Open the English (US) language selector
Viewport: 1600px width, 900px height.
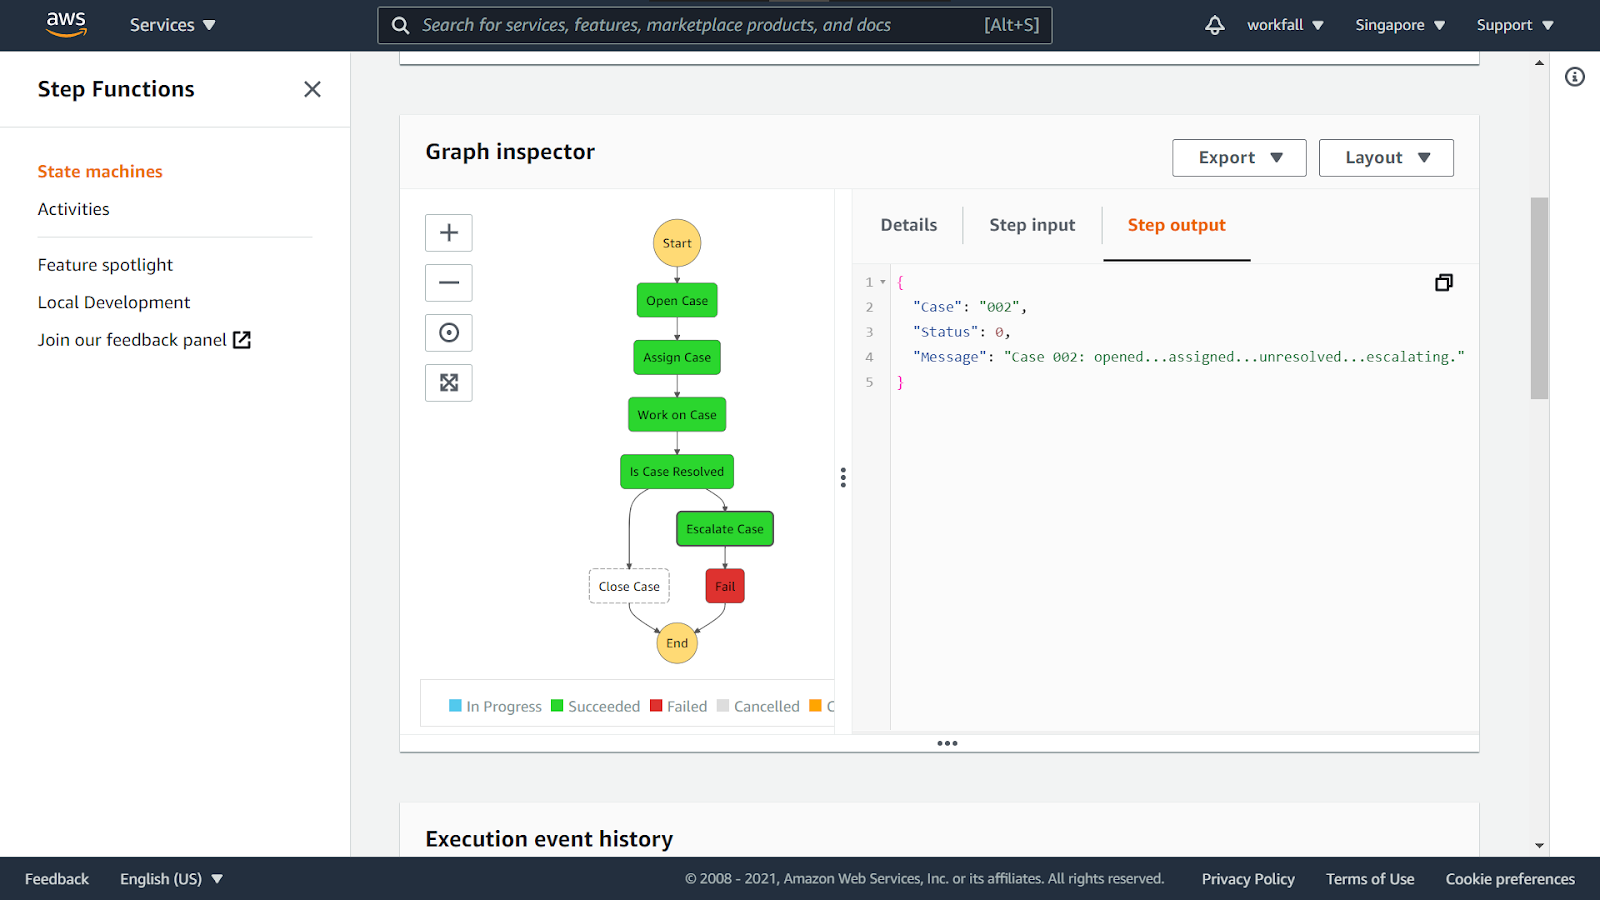pyautogui.click(x=171, y=879)
